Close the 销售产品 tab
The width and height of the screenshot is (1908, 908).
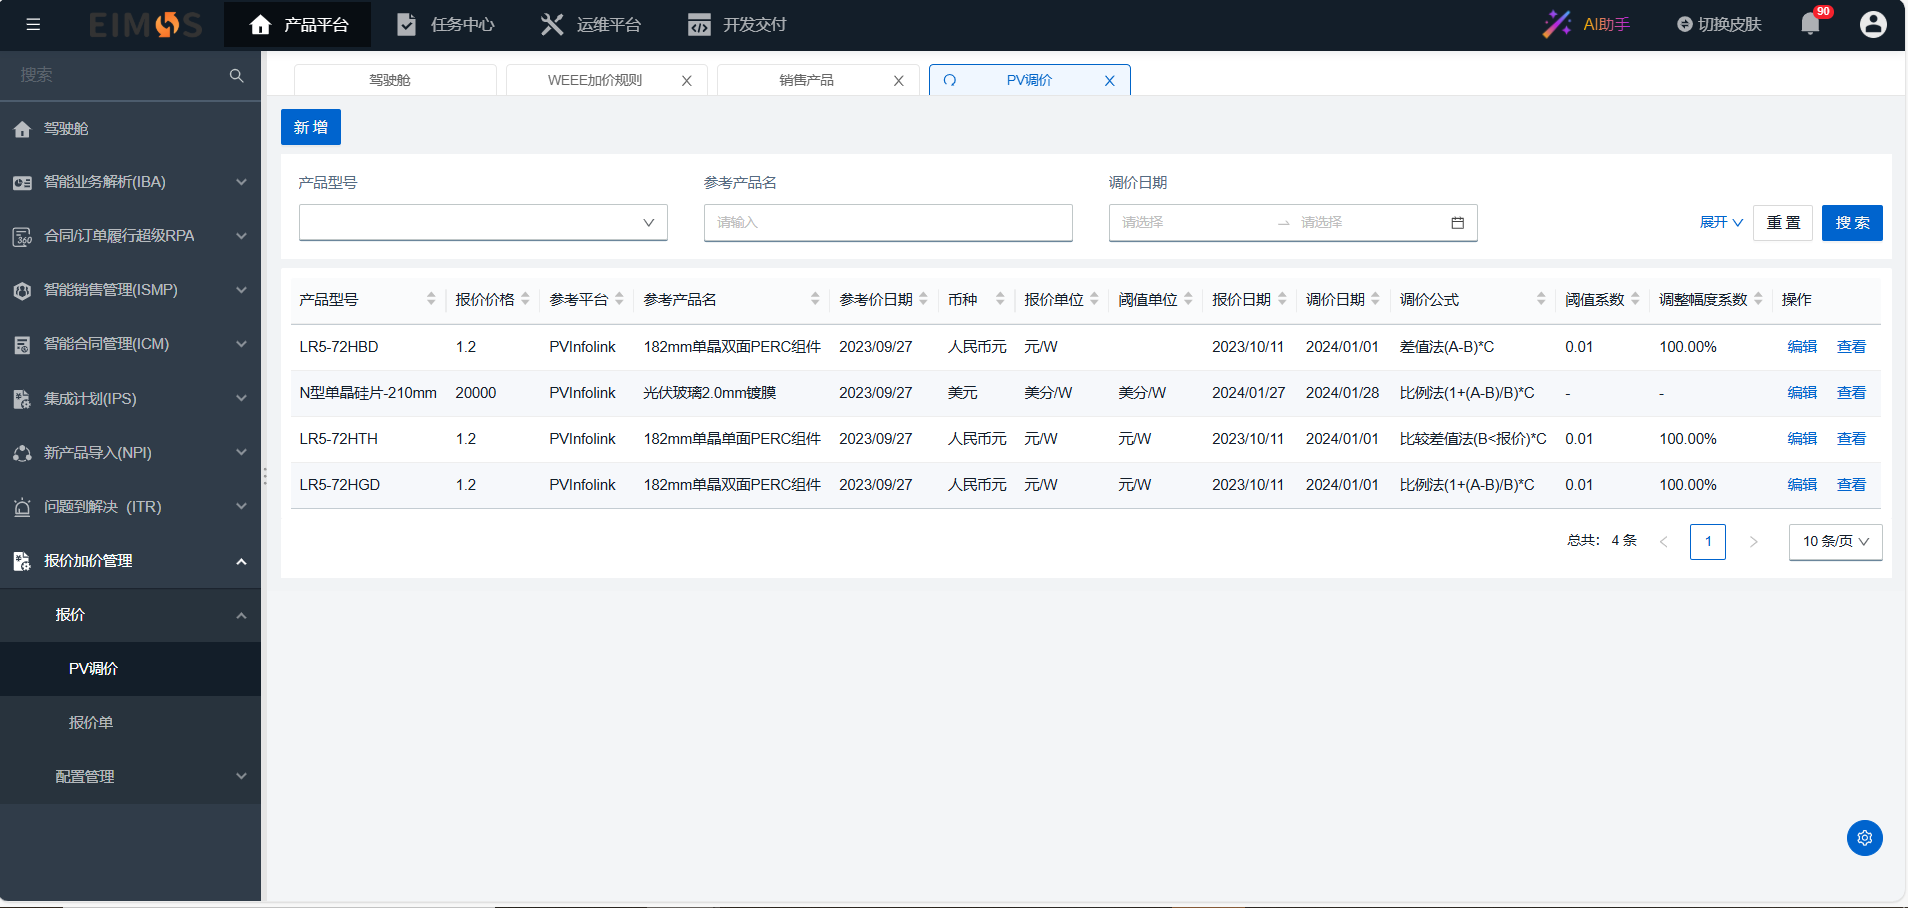[899, 81]
